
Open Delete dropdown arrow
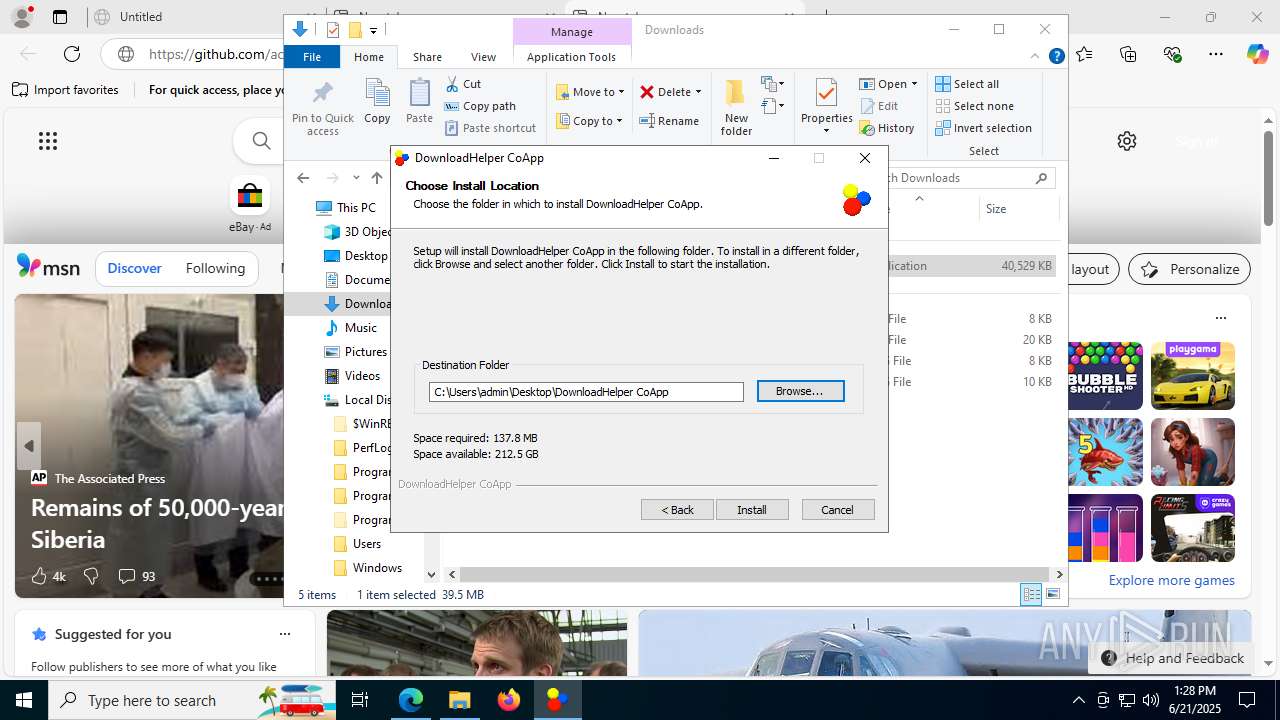[698, 92]
